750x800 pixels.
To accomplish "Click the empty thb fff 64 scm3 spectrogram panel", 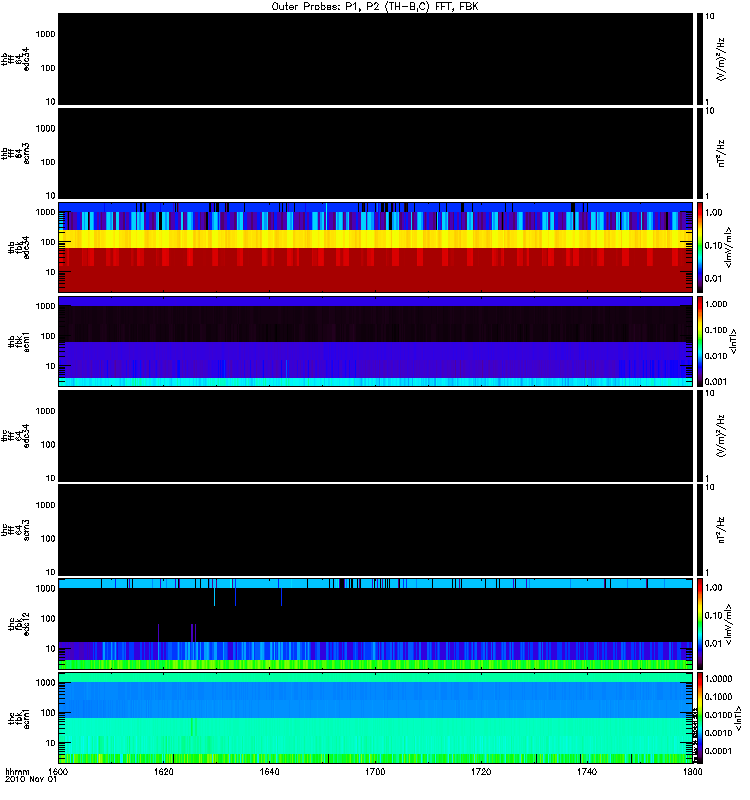I will [x=375, y=153].
